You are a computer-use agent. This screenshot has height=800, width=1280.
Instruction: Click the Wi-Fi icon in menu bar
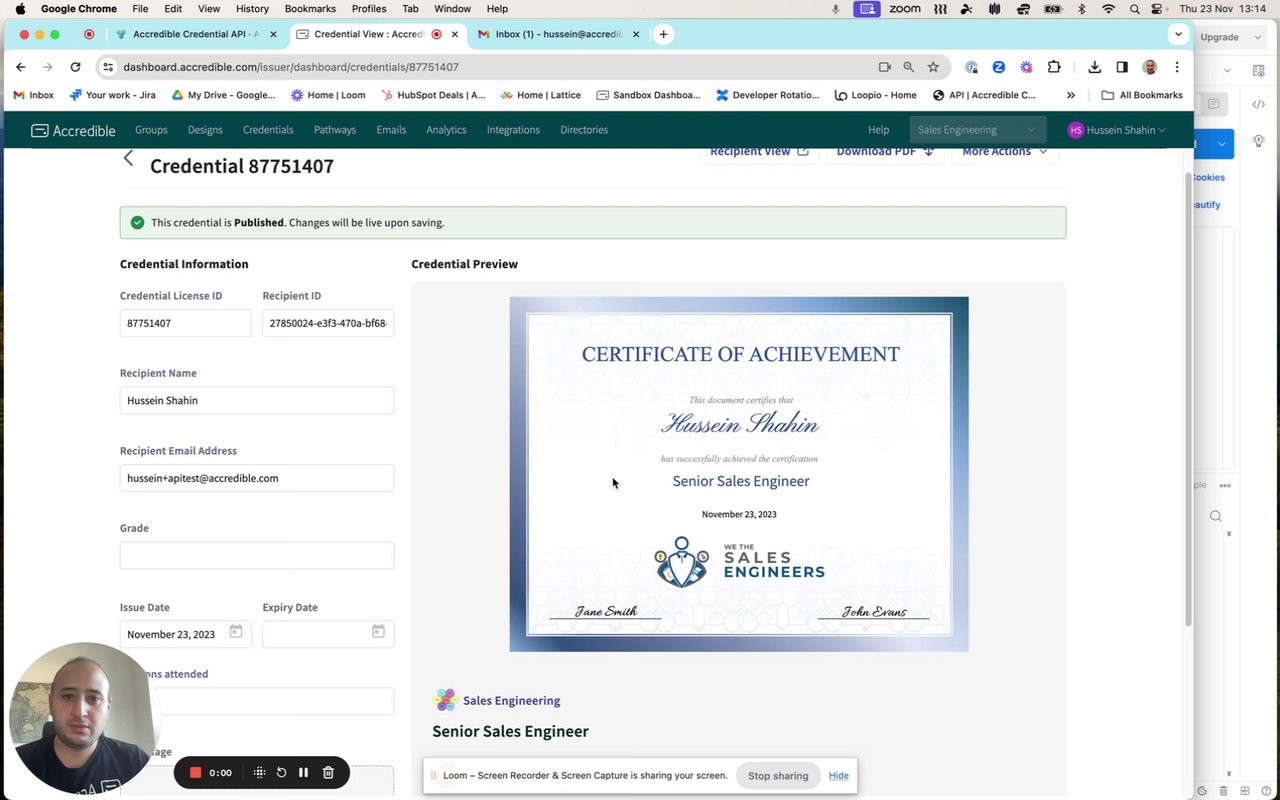coord(1108,9)
